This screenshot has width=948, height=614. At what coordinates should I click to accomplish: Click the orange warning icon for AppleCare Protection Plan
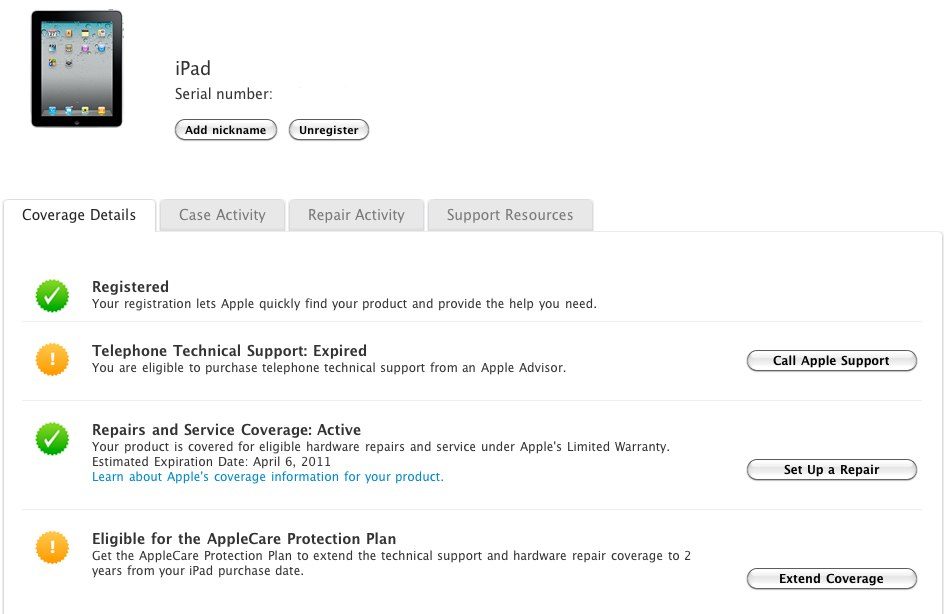coord(52,547)
